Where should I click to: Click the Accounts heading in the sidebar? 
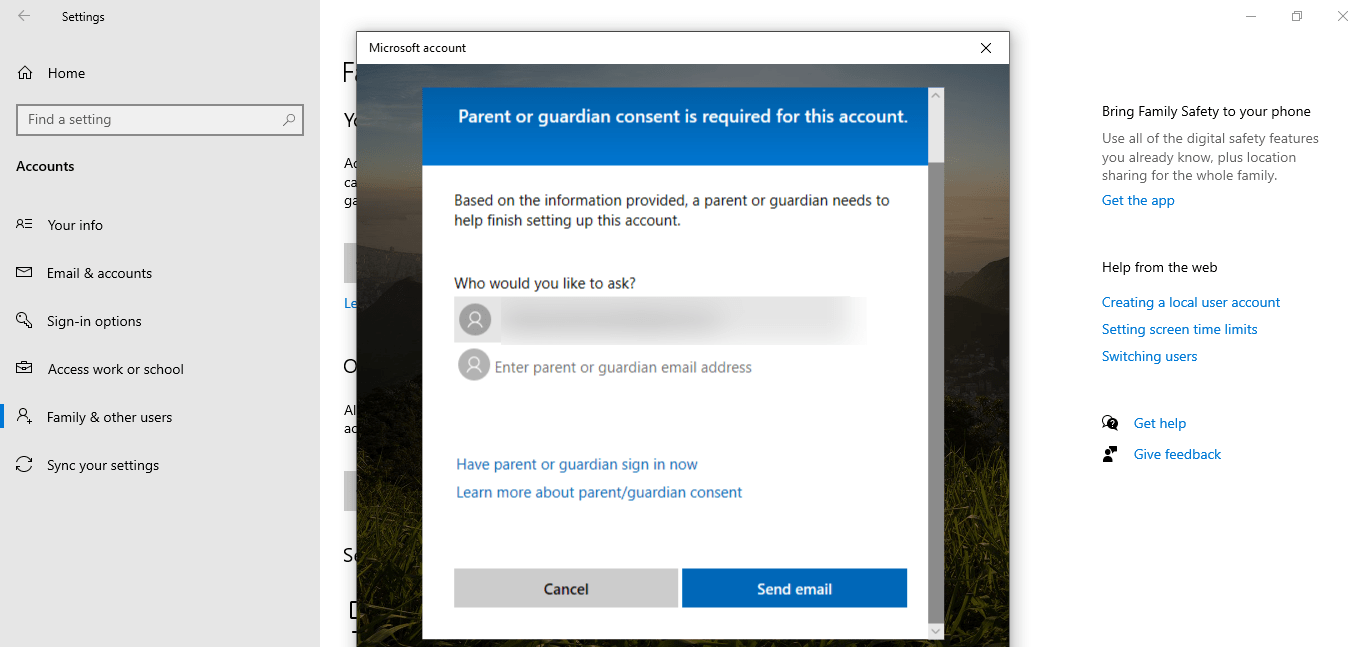[45, 166]
